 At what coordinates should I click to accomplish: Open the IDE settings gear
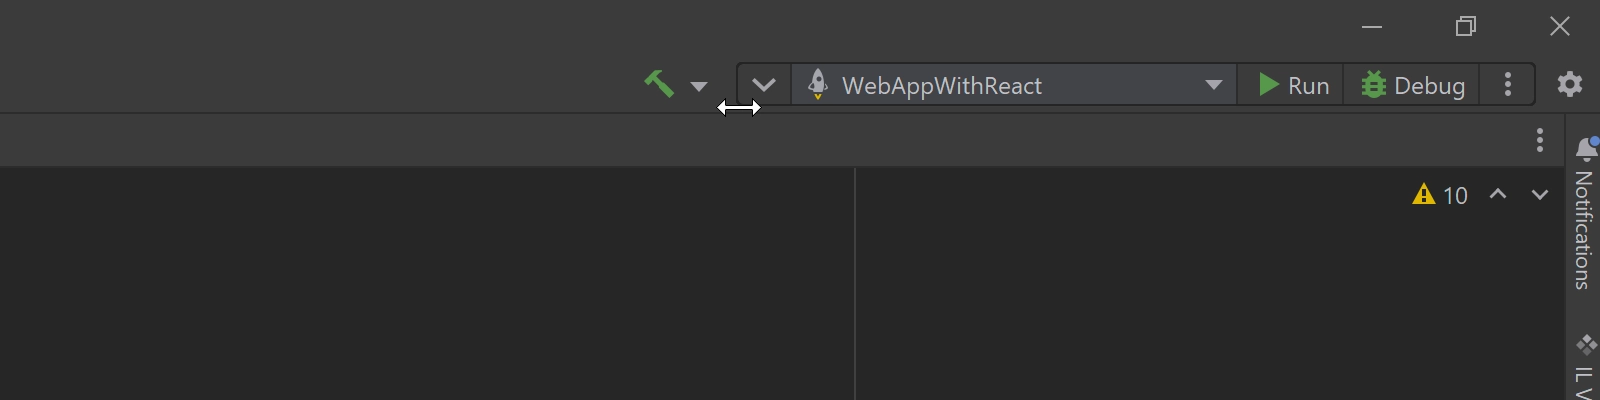click(1570, 84)
